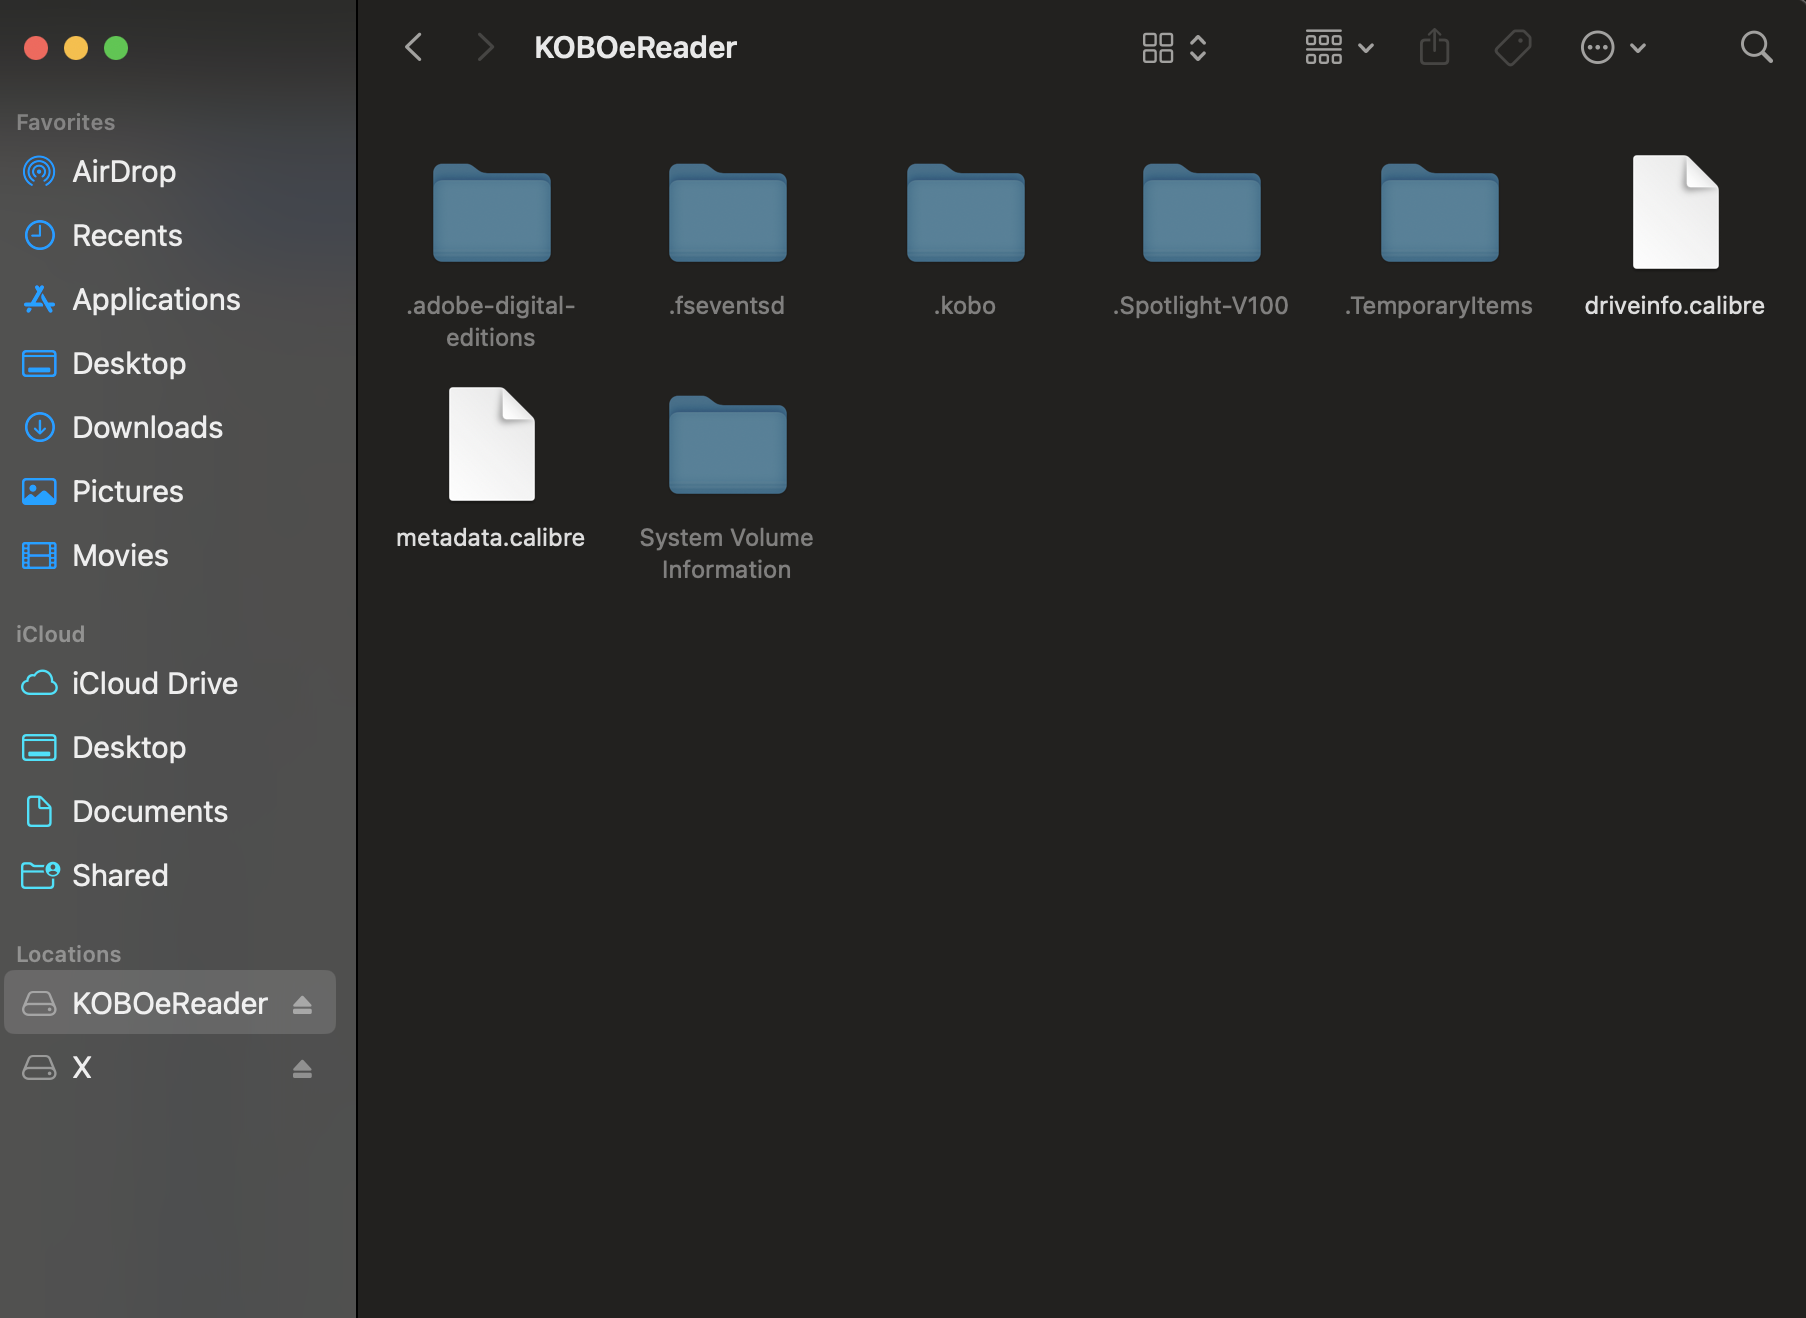The height and width of the screenshot is (1318, 1806).
Task: Open Shared in the sidebar
Action: (x=170, y=876)
